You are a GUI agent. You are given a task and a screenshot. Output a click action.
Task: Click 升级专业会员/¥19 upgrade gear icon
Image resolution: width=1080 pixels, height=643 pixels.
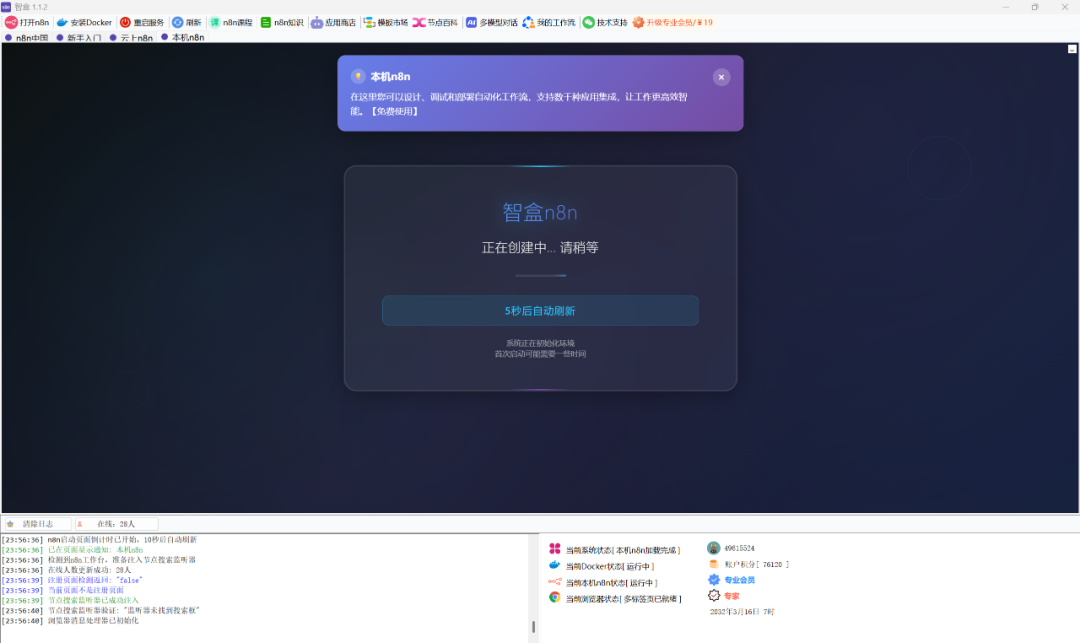coord(638,23)
